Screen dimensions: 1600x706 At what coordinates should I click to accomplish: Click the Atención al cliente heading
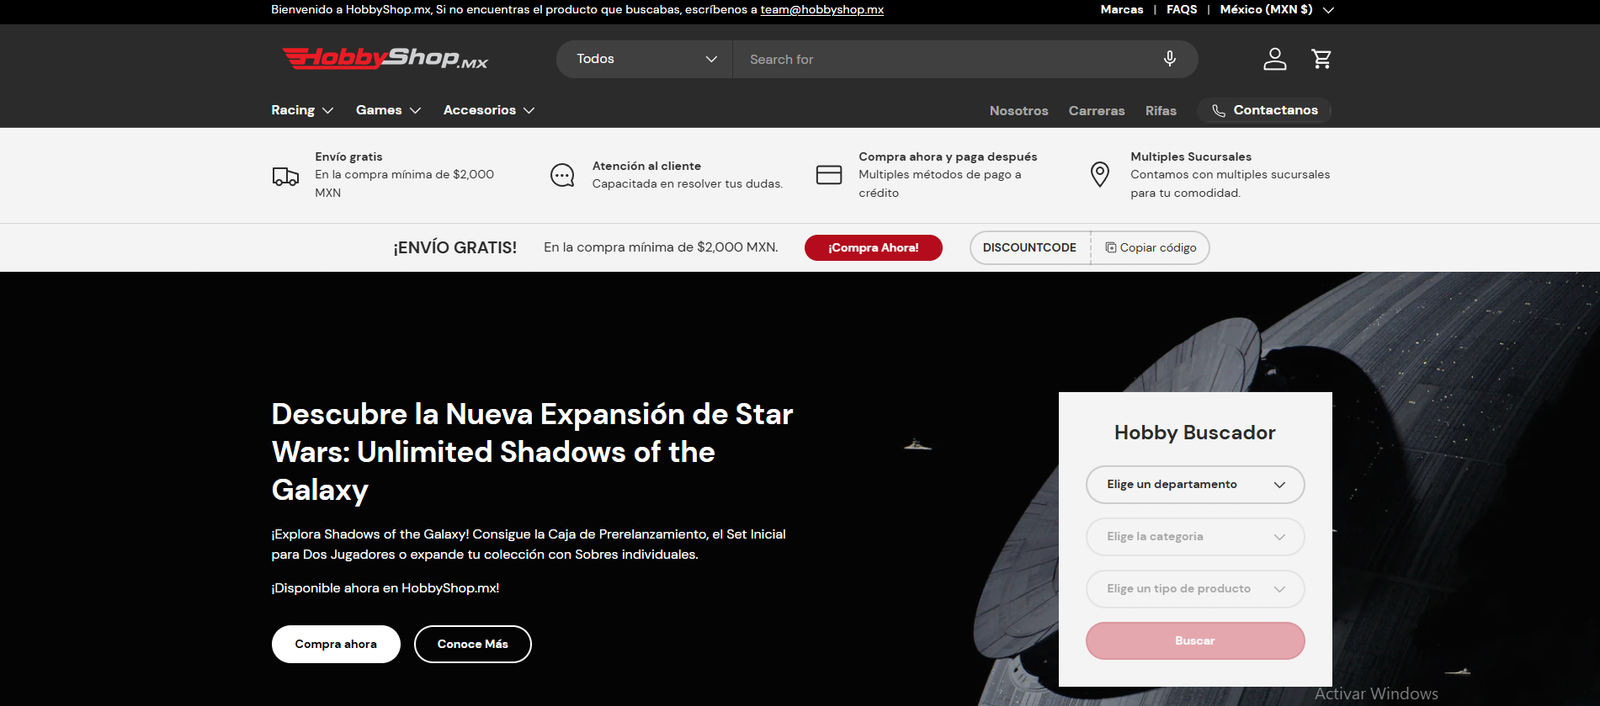(646, 166)
